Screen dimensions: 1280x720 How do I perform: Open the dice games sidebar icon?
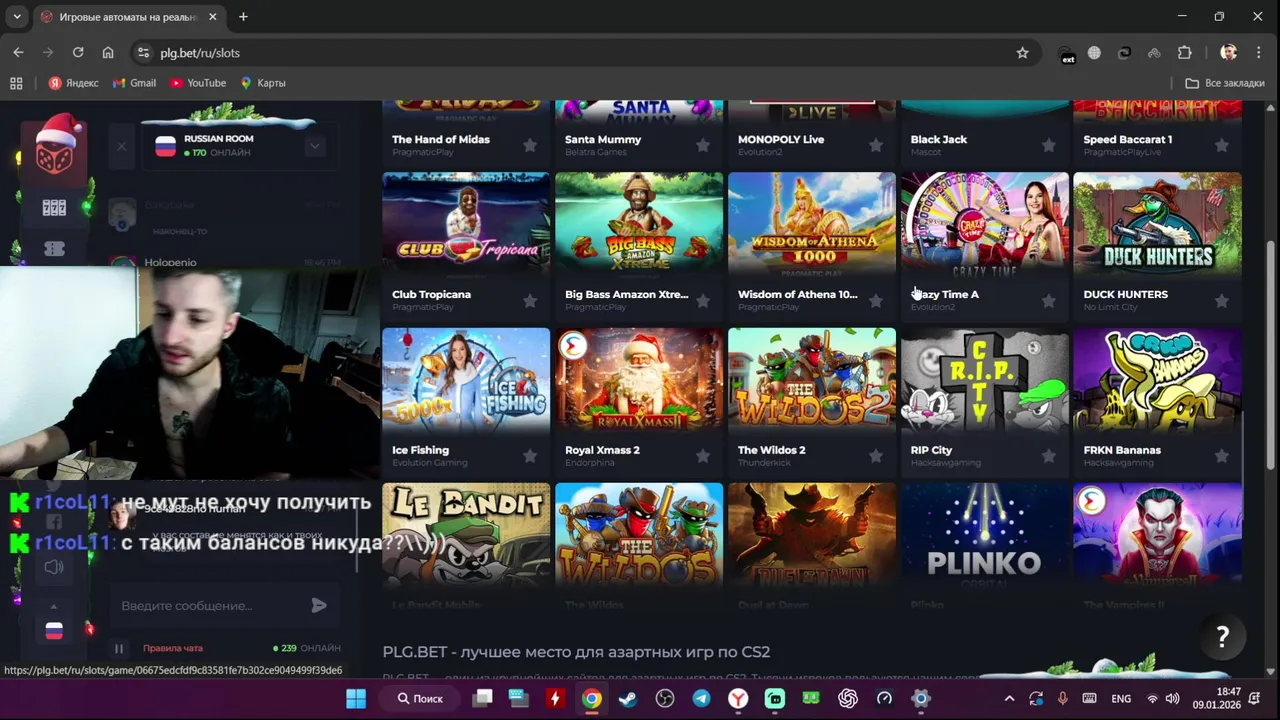[x=54, y=153]
